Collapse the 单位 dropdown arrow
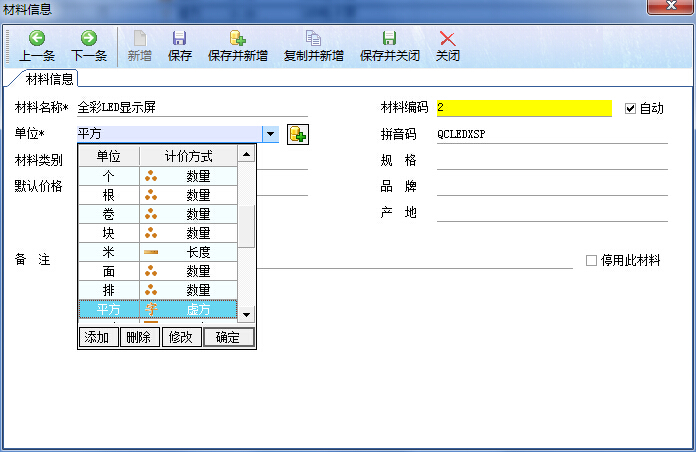This screenshot has height=452, width=696. pos(269,134)
